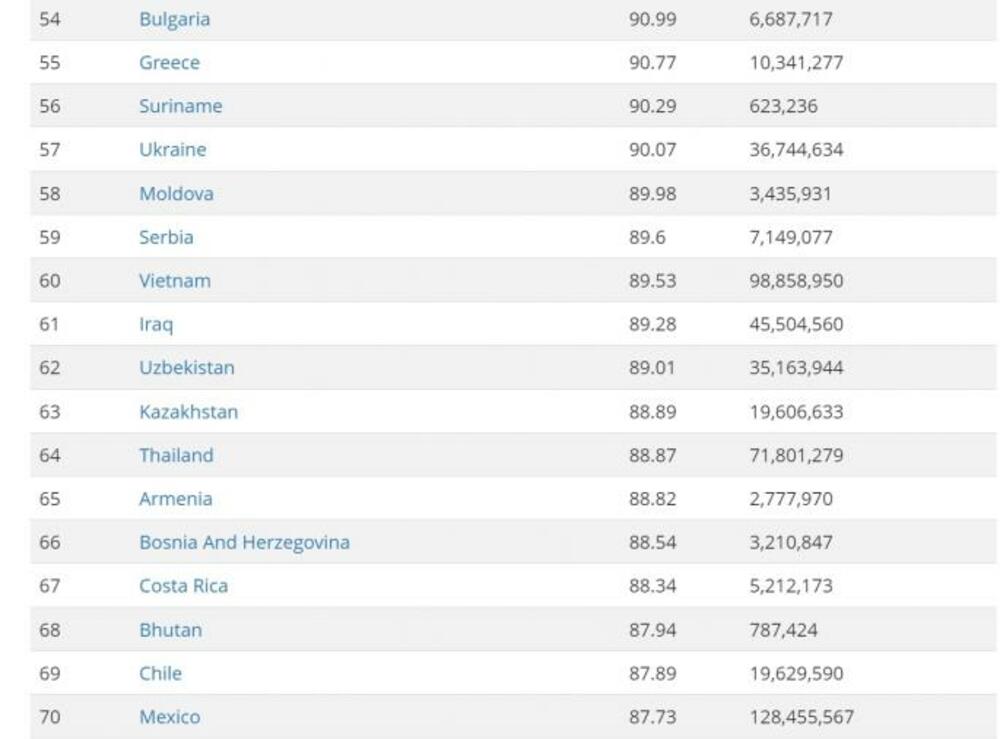Open the Vietnam link
The height and width of the screenshot is (739, 1000).
(x=174, y=281)
